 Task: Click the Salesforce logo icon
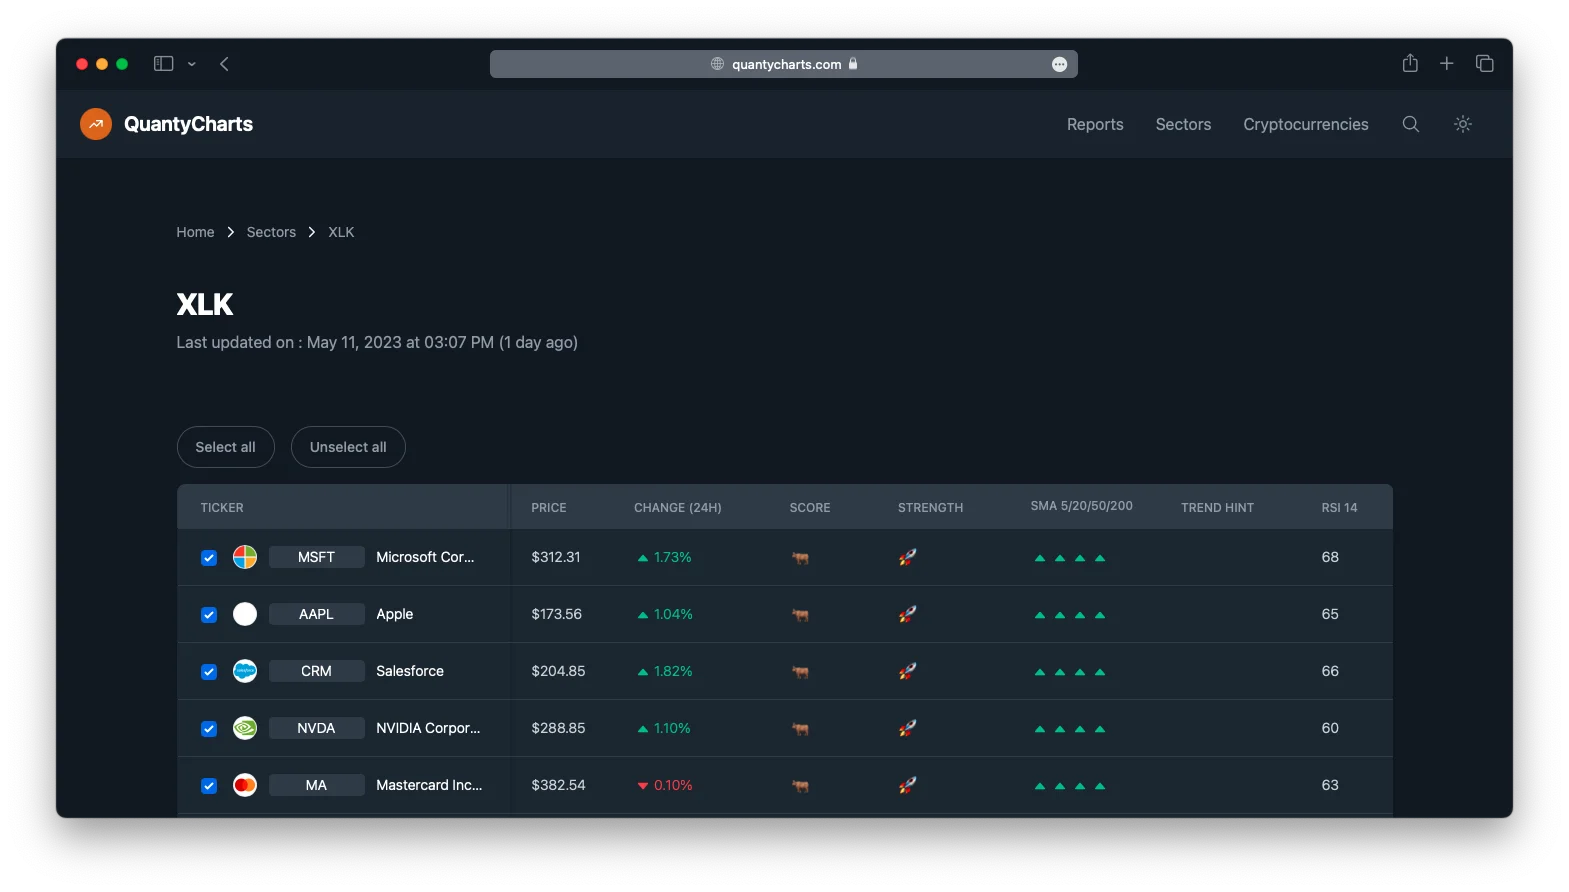pyautogui.click(x=245, y=671)
